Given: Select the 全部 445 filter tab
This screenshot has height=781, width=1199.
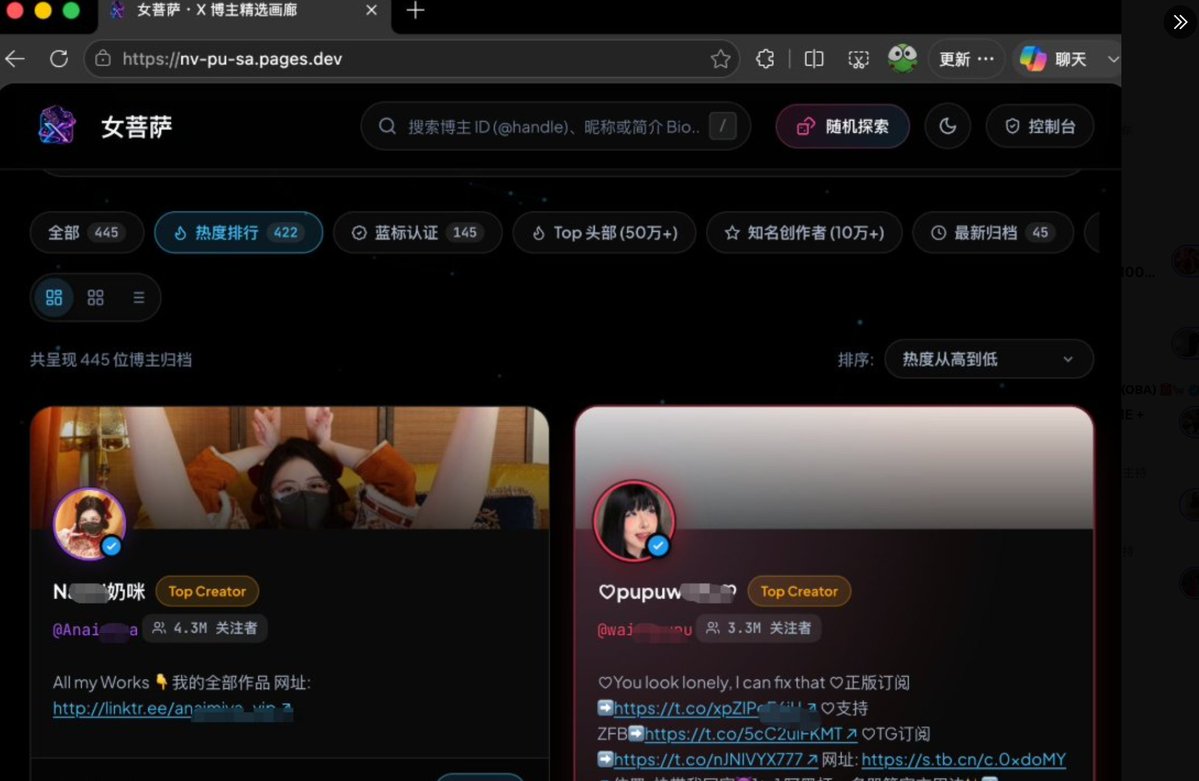Looking at the screenshot, I should coord(86,233).
